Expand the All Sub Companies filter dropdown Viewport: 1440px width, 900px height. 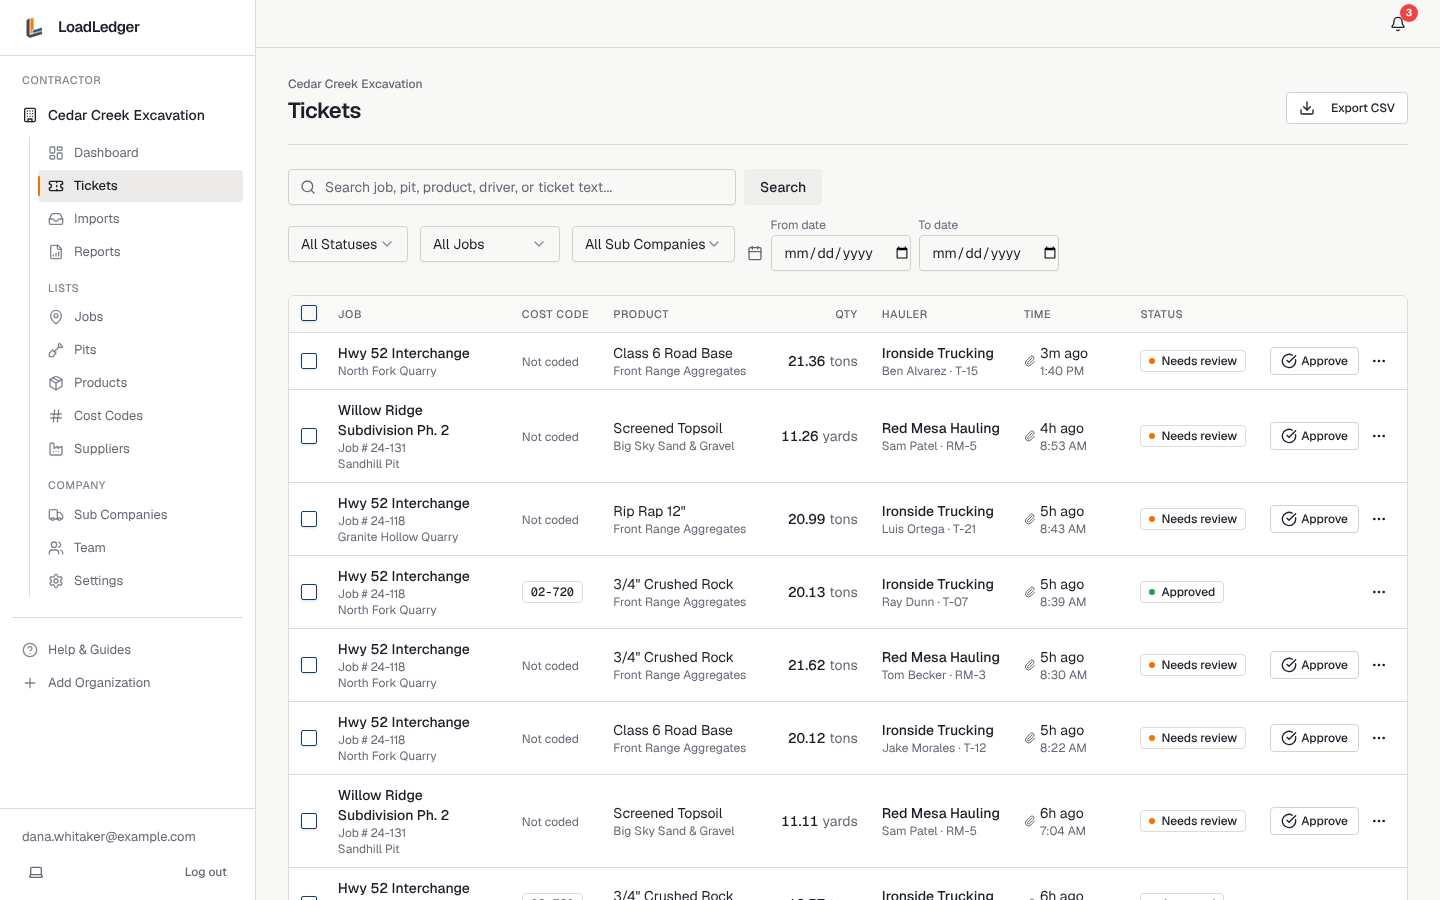point(653,244)
